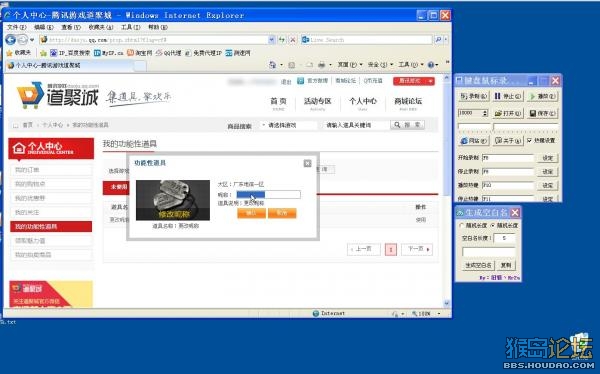Open the 安全 command bar dropdown
The image size is (600, 374).
(x=380, y=65)
